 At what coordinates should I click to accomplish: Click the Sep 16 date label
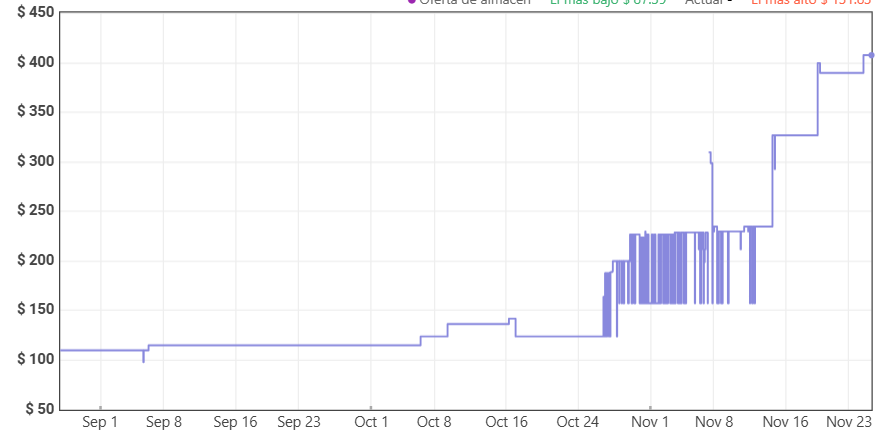(x=235, y=422)
